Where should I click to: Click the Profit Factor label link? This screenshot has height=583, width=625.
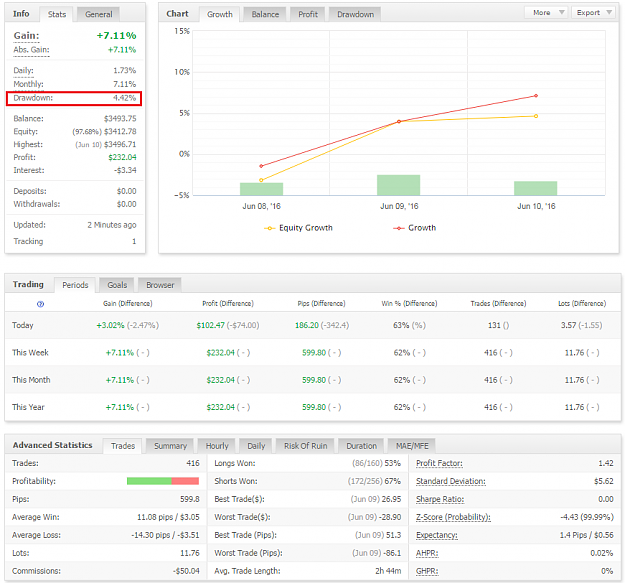(439, 463)
